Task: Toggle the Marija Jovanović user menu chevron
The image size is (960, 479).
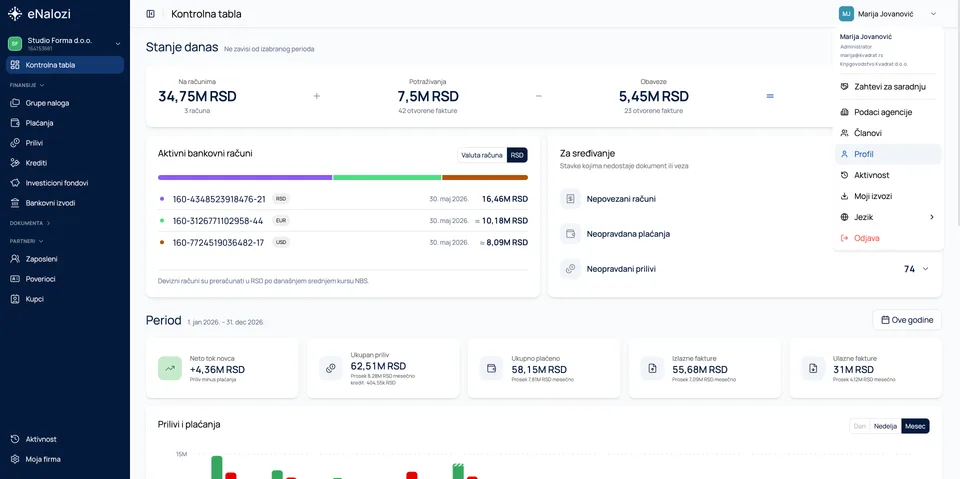Action: pos(933,13)
